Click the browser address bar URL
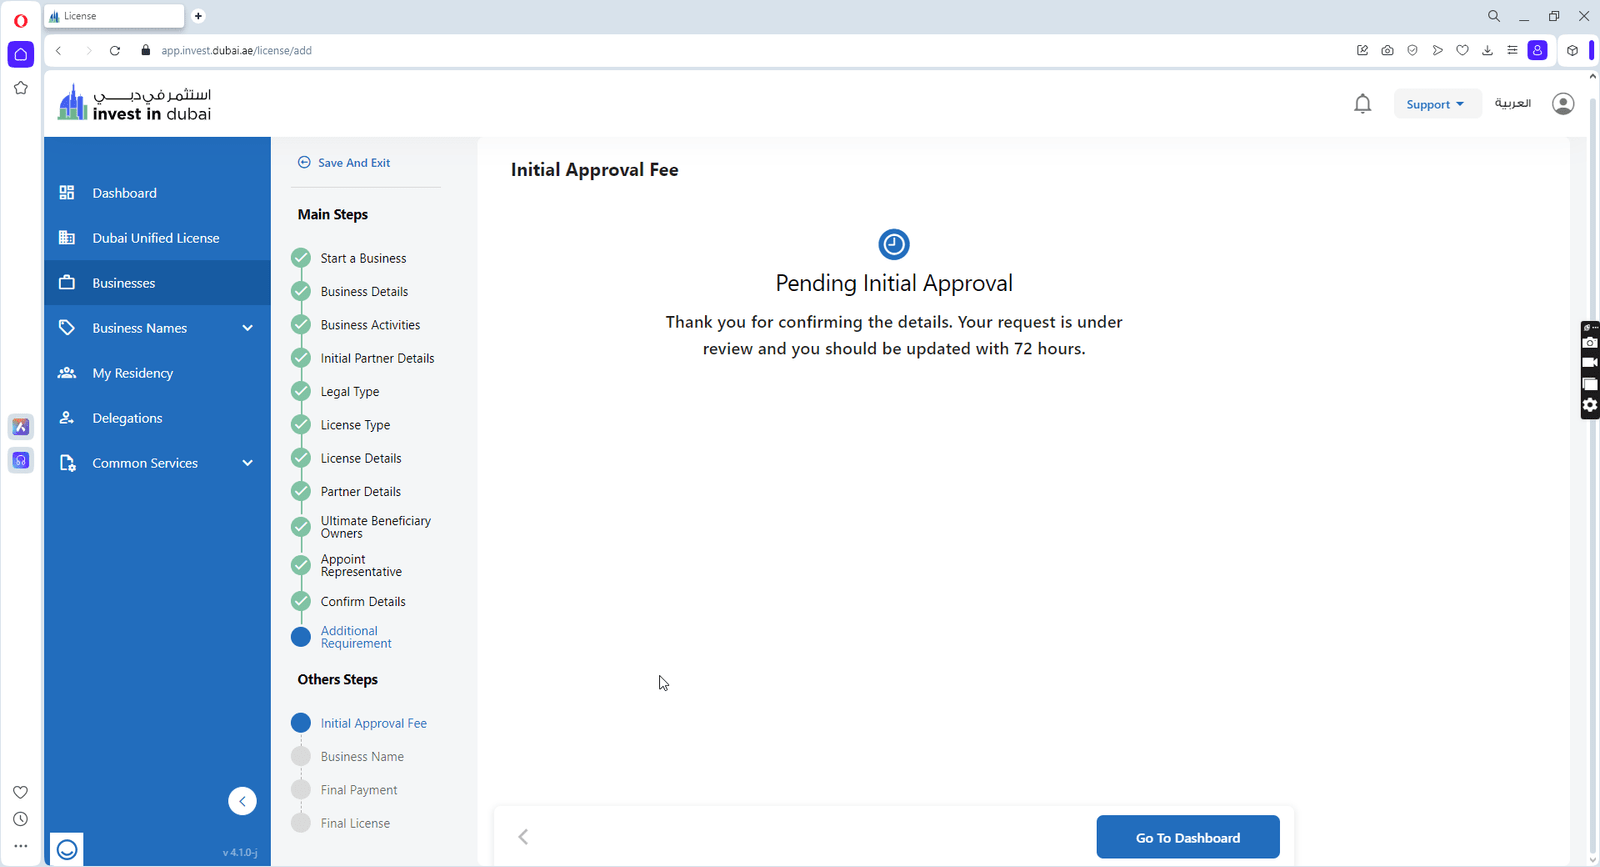 236,51
